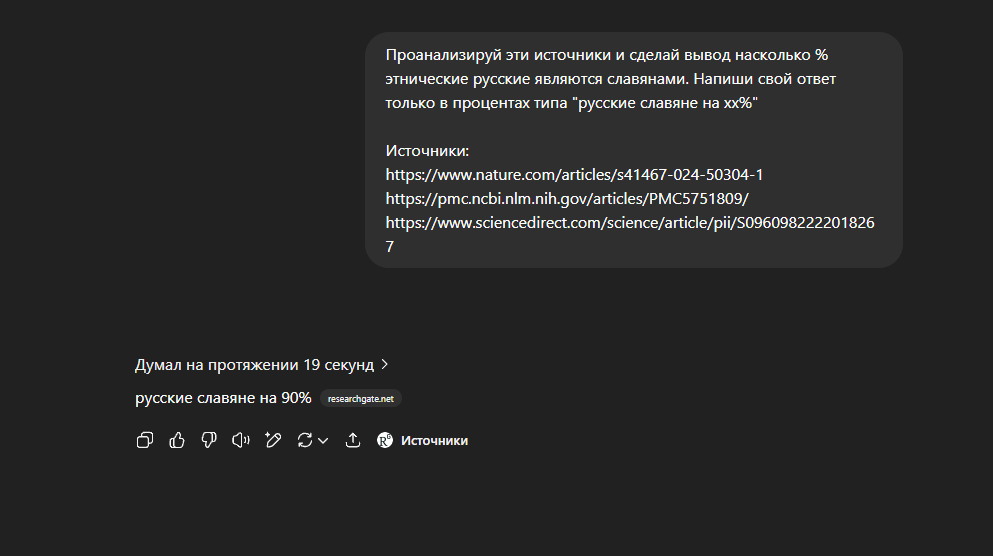Image resolution: width=993 pixels, height=556 pixels.
Task: Click the quoted phrase "русские славяне на xx%"
Action: [x=661, y=102]
